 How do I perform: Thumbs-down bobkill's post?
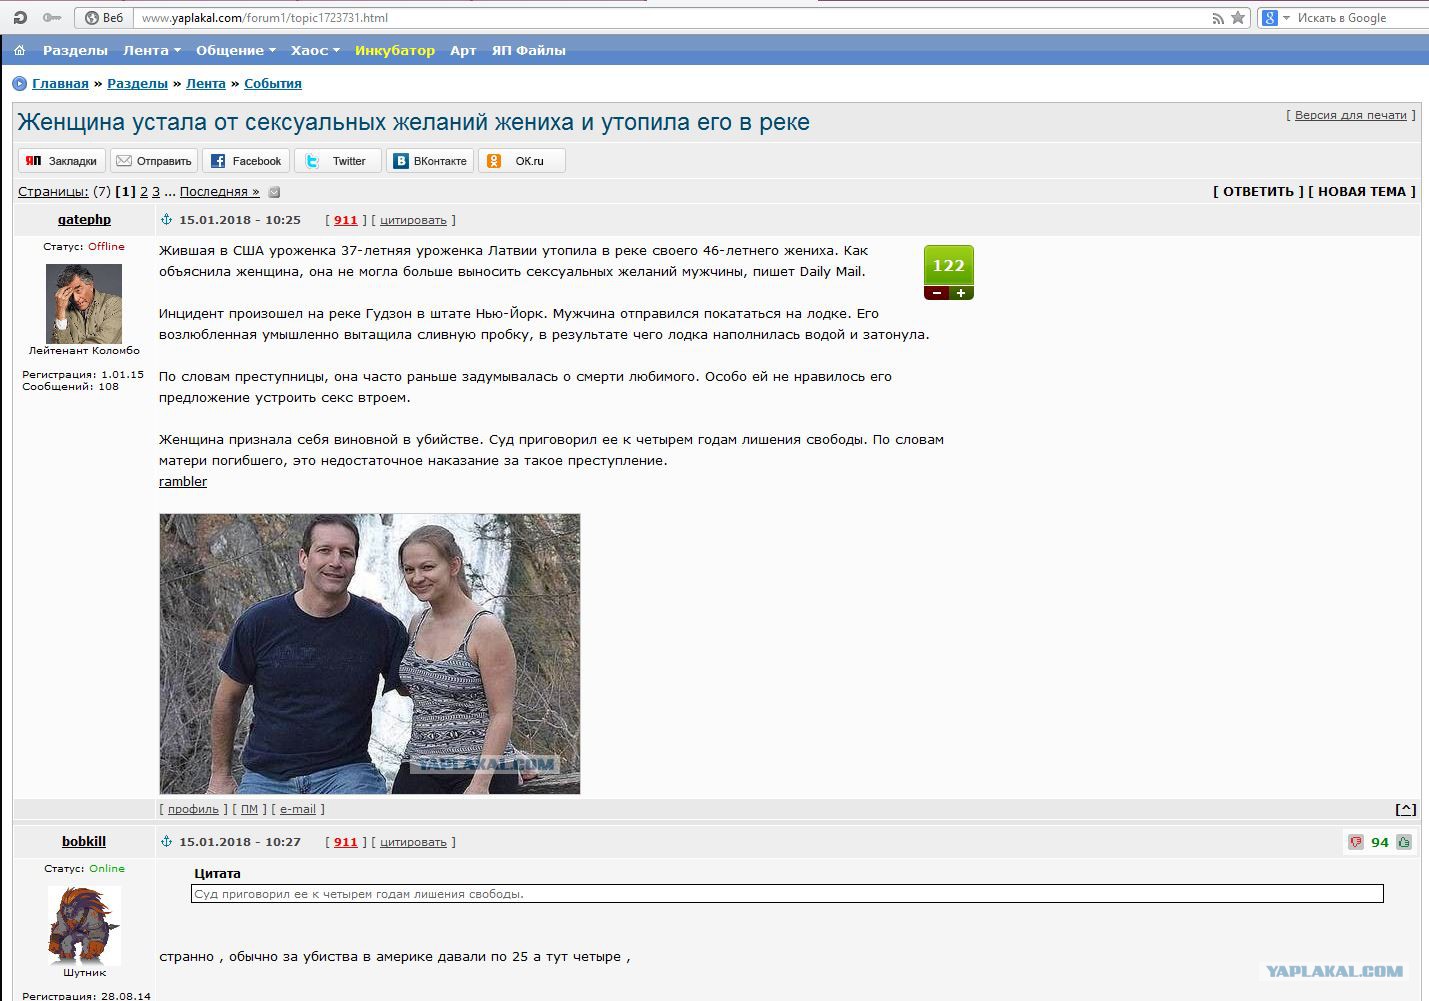[x=1355, y=842]
